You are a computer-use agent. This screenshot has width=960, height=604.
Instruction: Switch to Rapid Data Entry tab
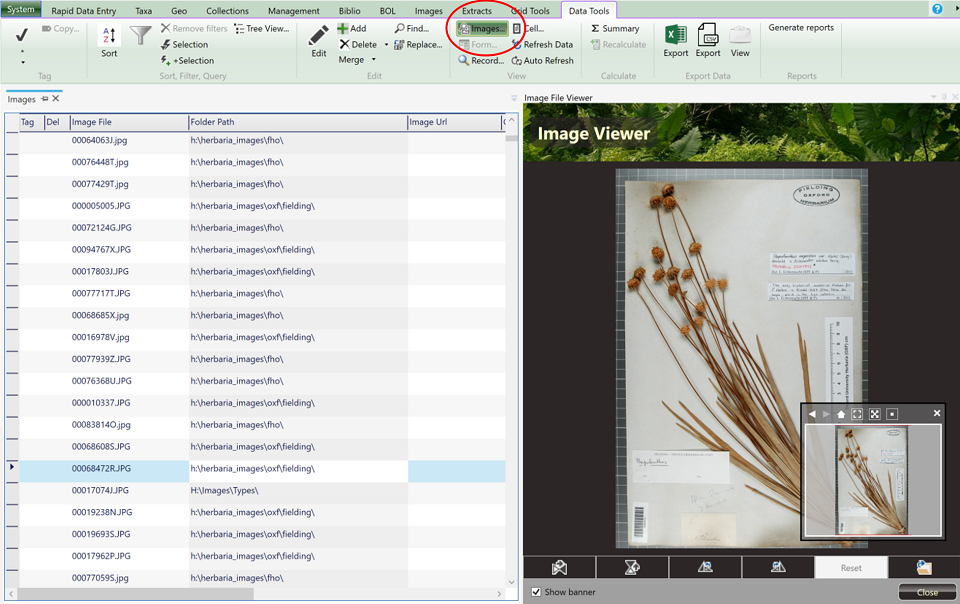83,10
